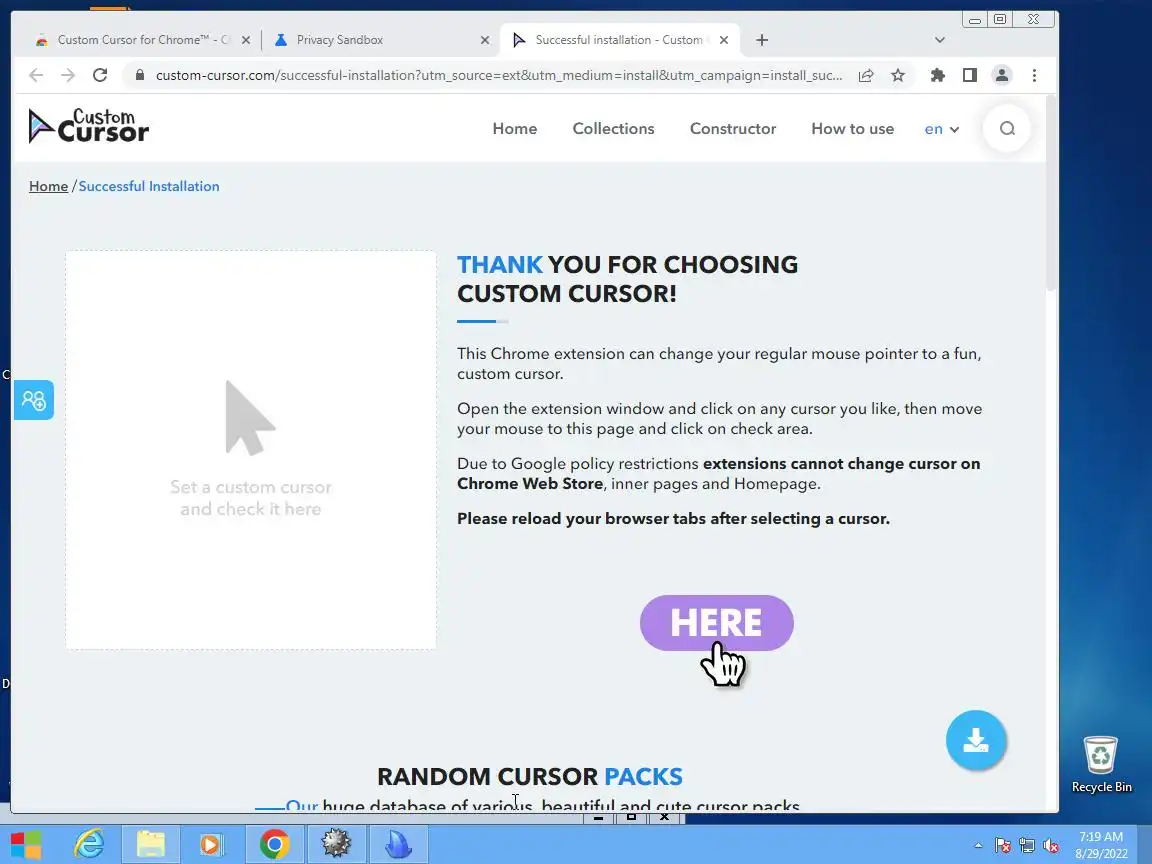
Task: Click the padlock site info icon
Action: (140, 75)
